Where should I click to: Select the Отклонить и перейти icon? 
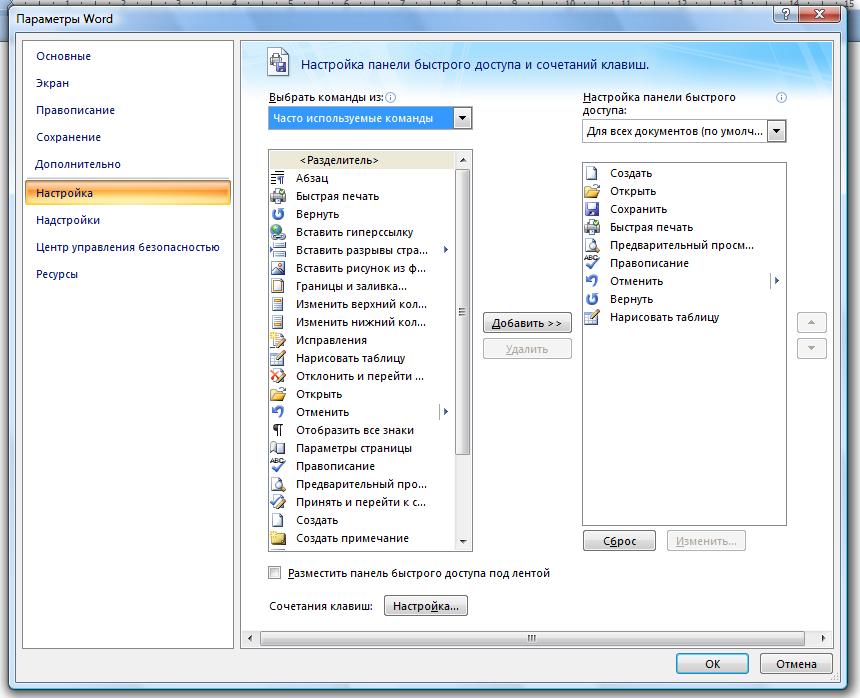tap(278, 376)
